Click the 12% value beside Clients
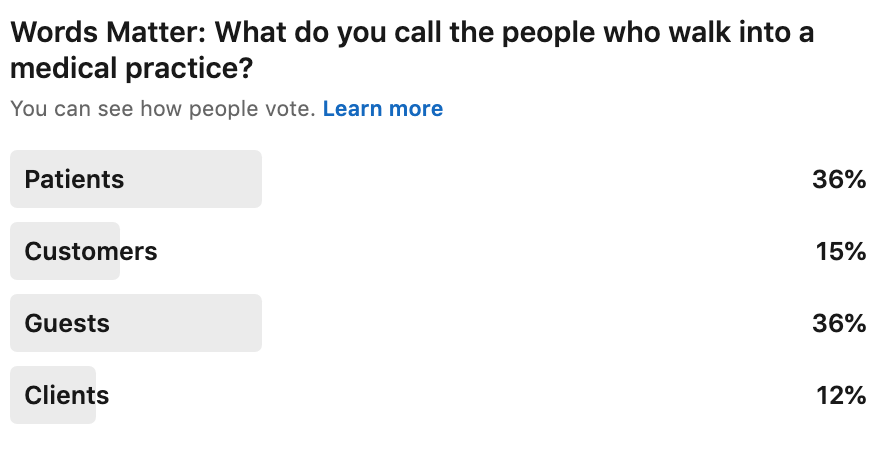The width and height of the screenshot is (890, 450). [841, 395]
